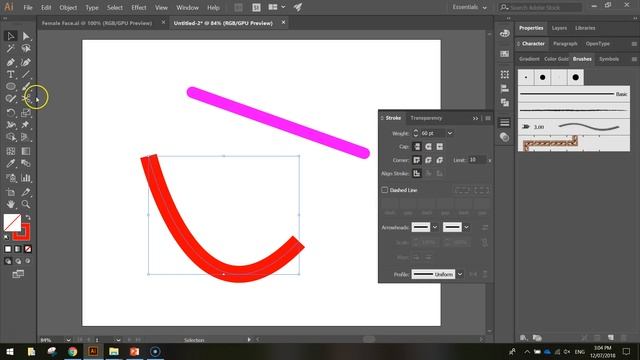Select the Width/Warp tool
640x360 pixels.
pos(11,125)
